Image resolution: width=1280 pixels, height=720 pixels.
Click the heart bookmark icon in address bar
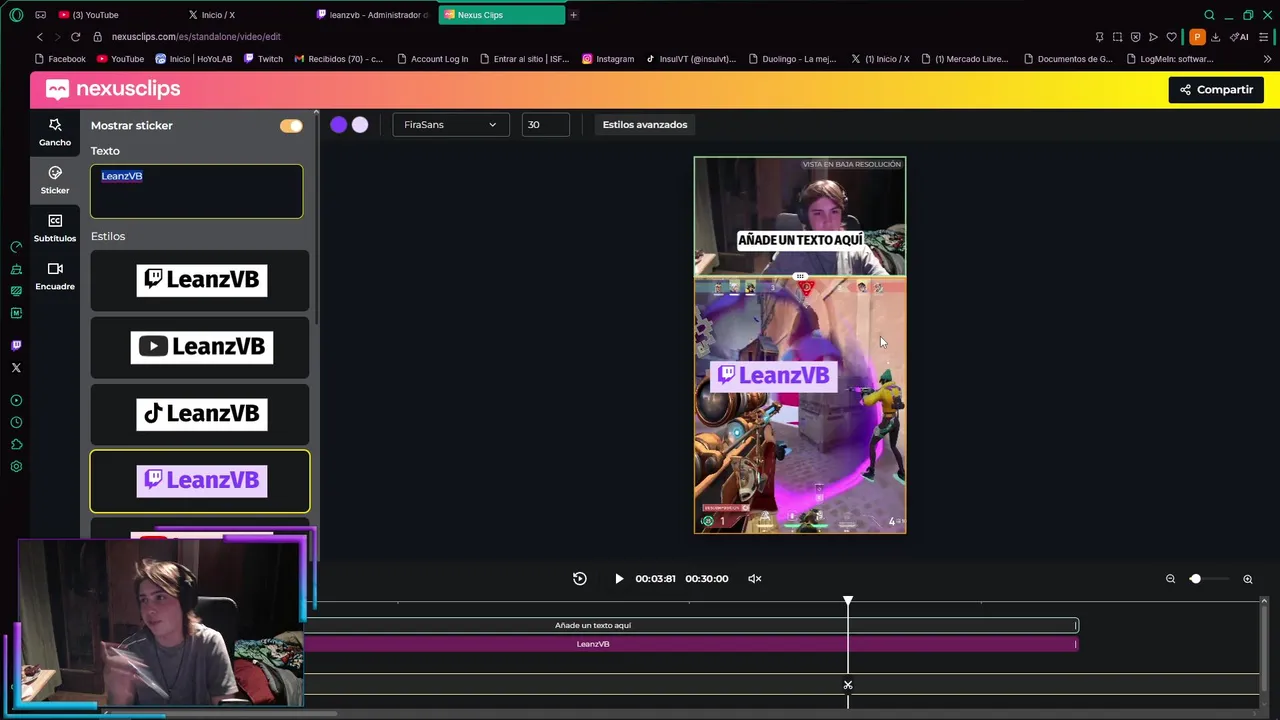click(1171, 37)
